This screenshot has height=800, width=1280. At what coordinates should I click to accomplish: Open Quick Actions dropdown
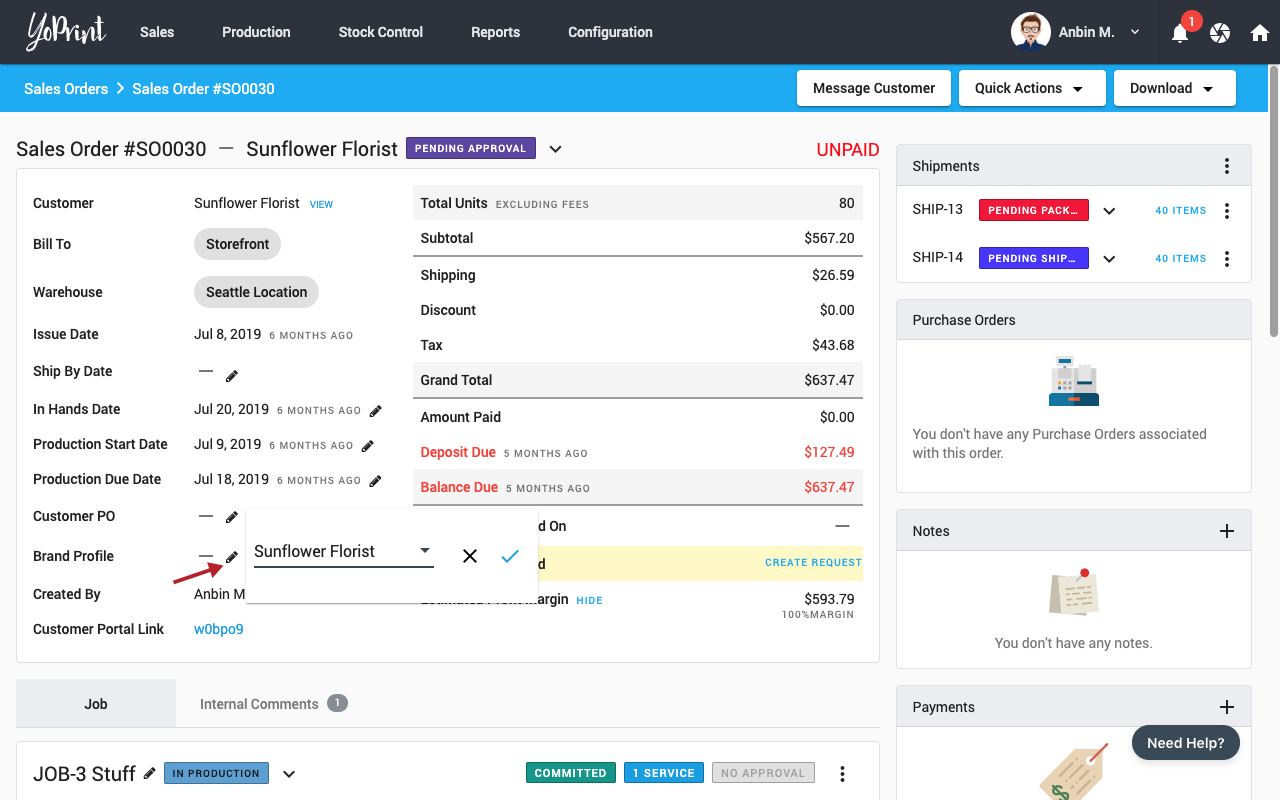pos(1032,88)
